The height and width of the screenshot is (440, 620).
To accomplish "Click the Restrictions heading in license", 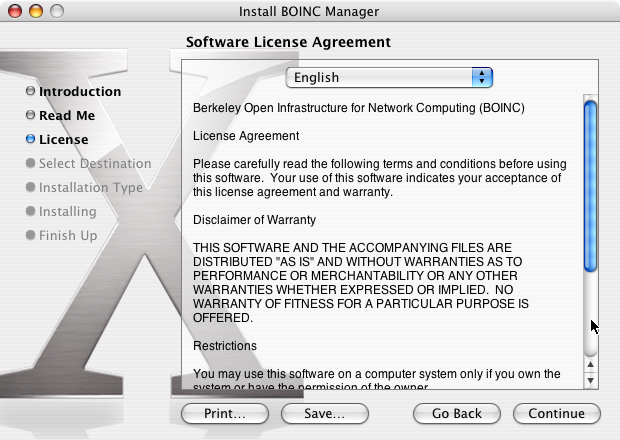I will click(x=225, y=346).
